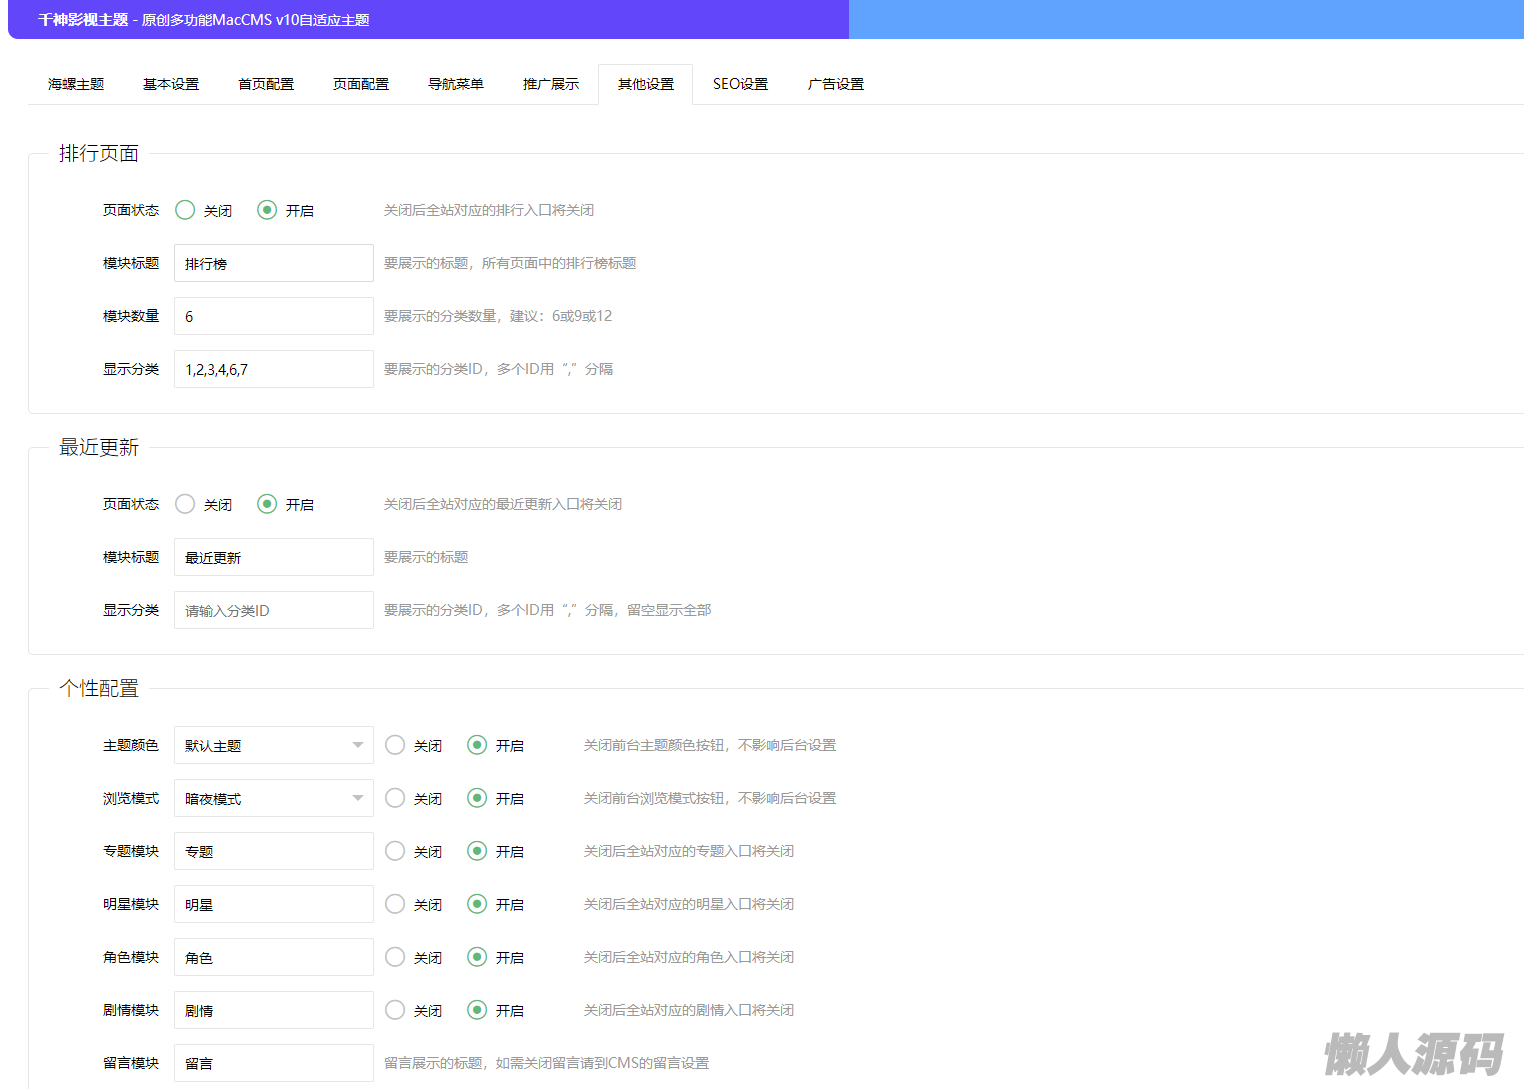Focus the 模块数量 field containing 6
Image resolution: width=1524 pixels, height=1089 pixels.
click(x=273, y=316)
